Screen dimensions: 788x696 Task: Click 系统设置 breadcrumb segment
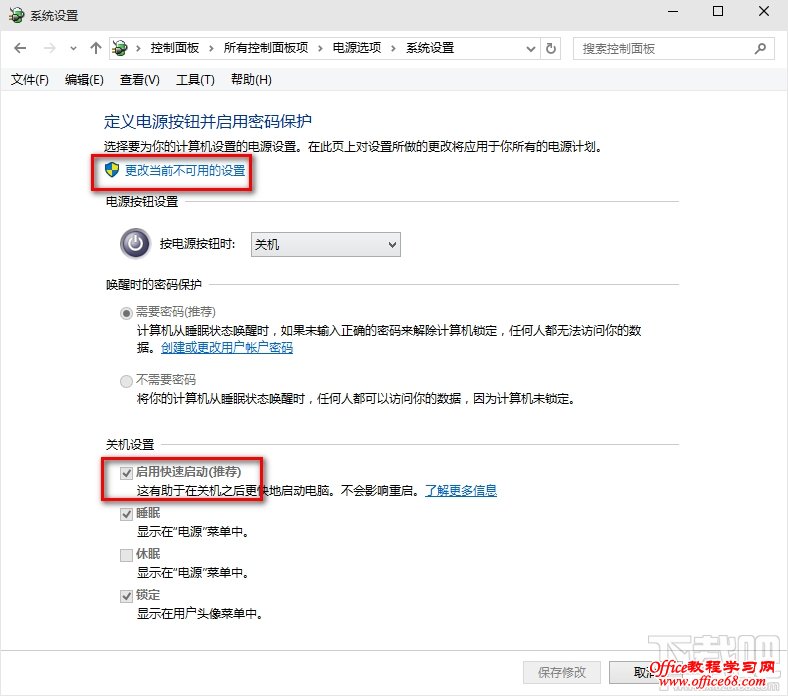430,48
